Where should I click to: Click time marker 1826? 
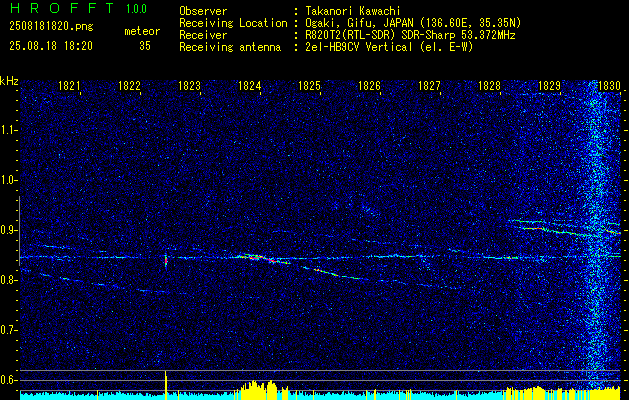click(369, 85)
